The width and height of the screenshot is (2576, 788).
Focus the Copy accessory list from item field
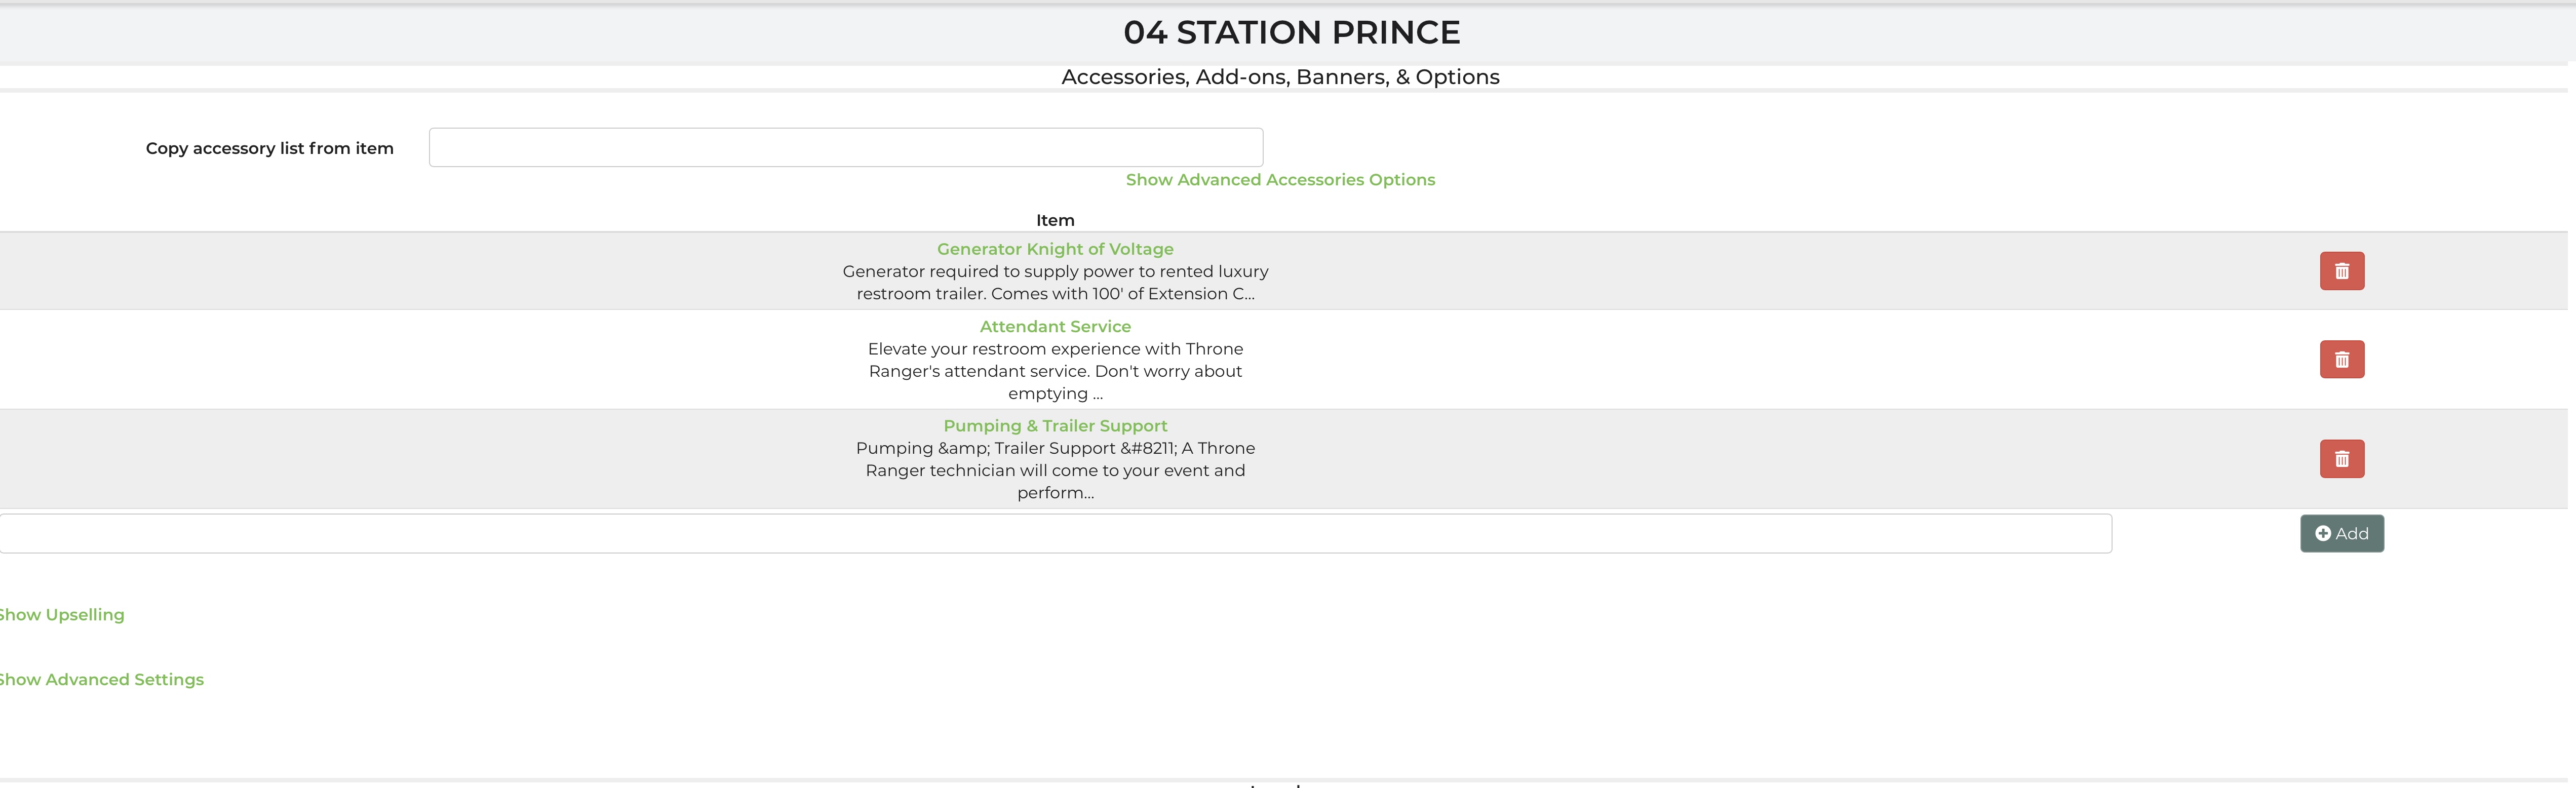coord(845,148)
